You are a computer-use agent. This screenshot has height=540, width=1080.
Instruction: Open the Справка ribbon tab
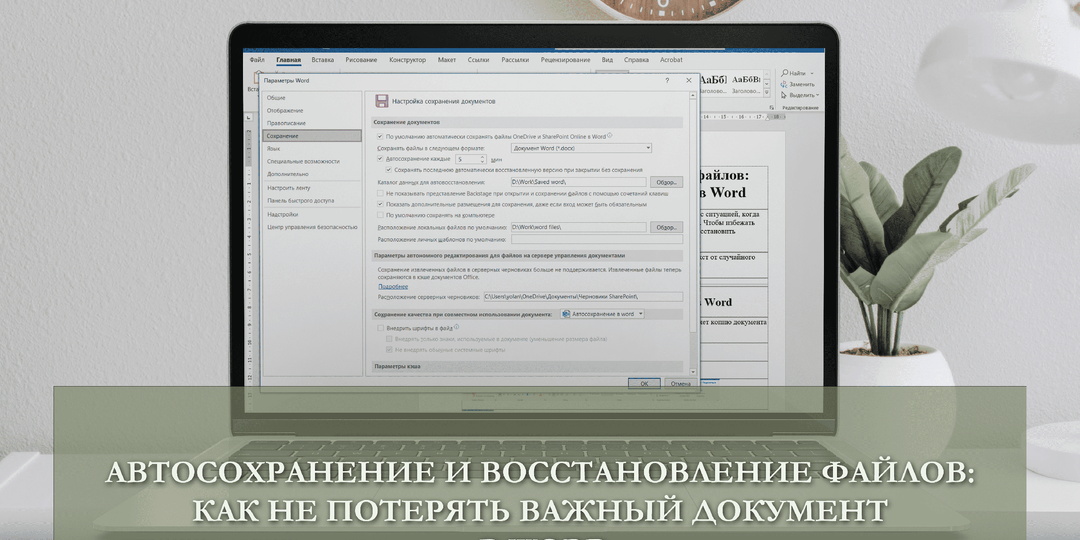(636, 60)
